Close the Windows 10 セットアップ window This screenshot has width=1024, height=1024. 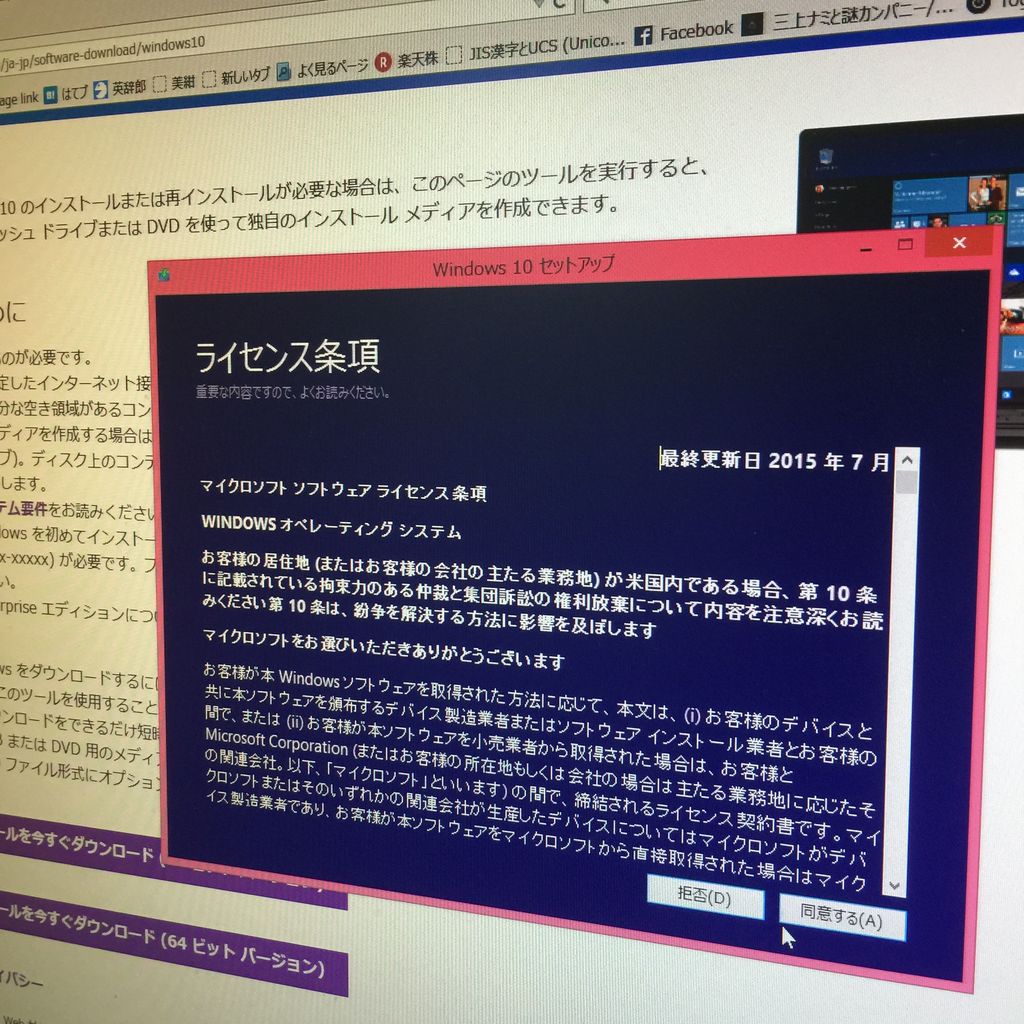pyautogui.click(x=959, y=243)
